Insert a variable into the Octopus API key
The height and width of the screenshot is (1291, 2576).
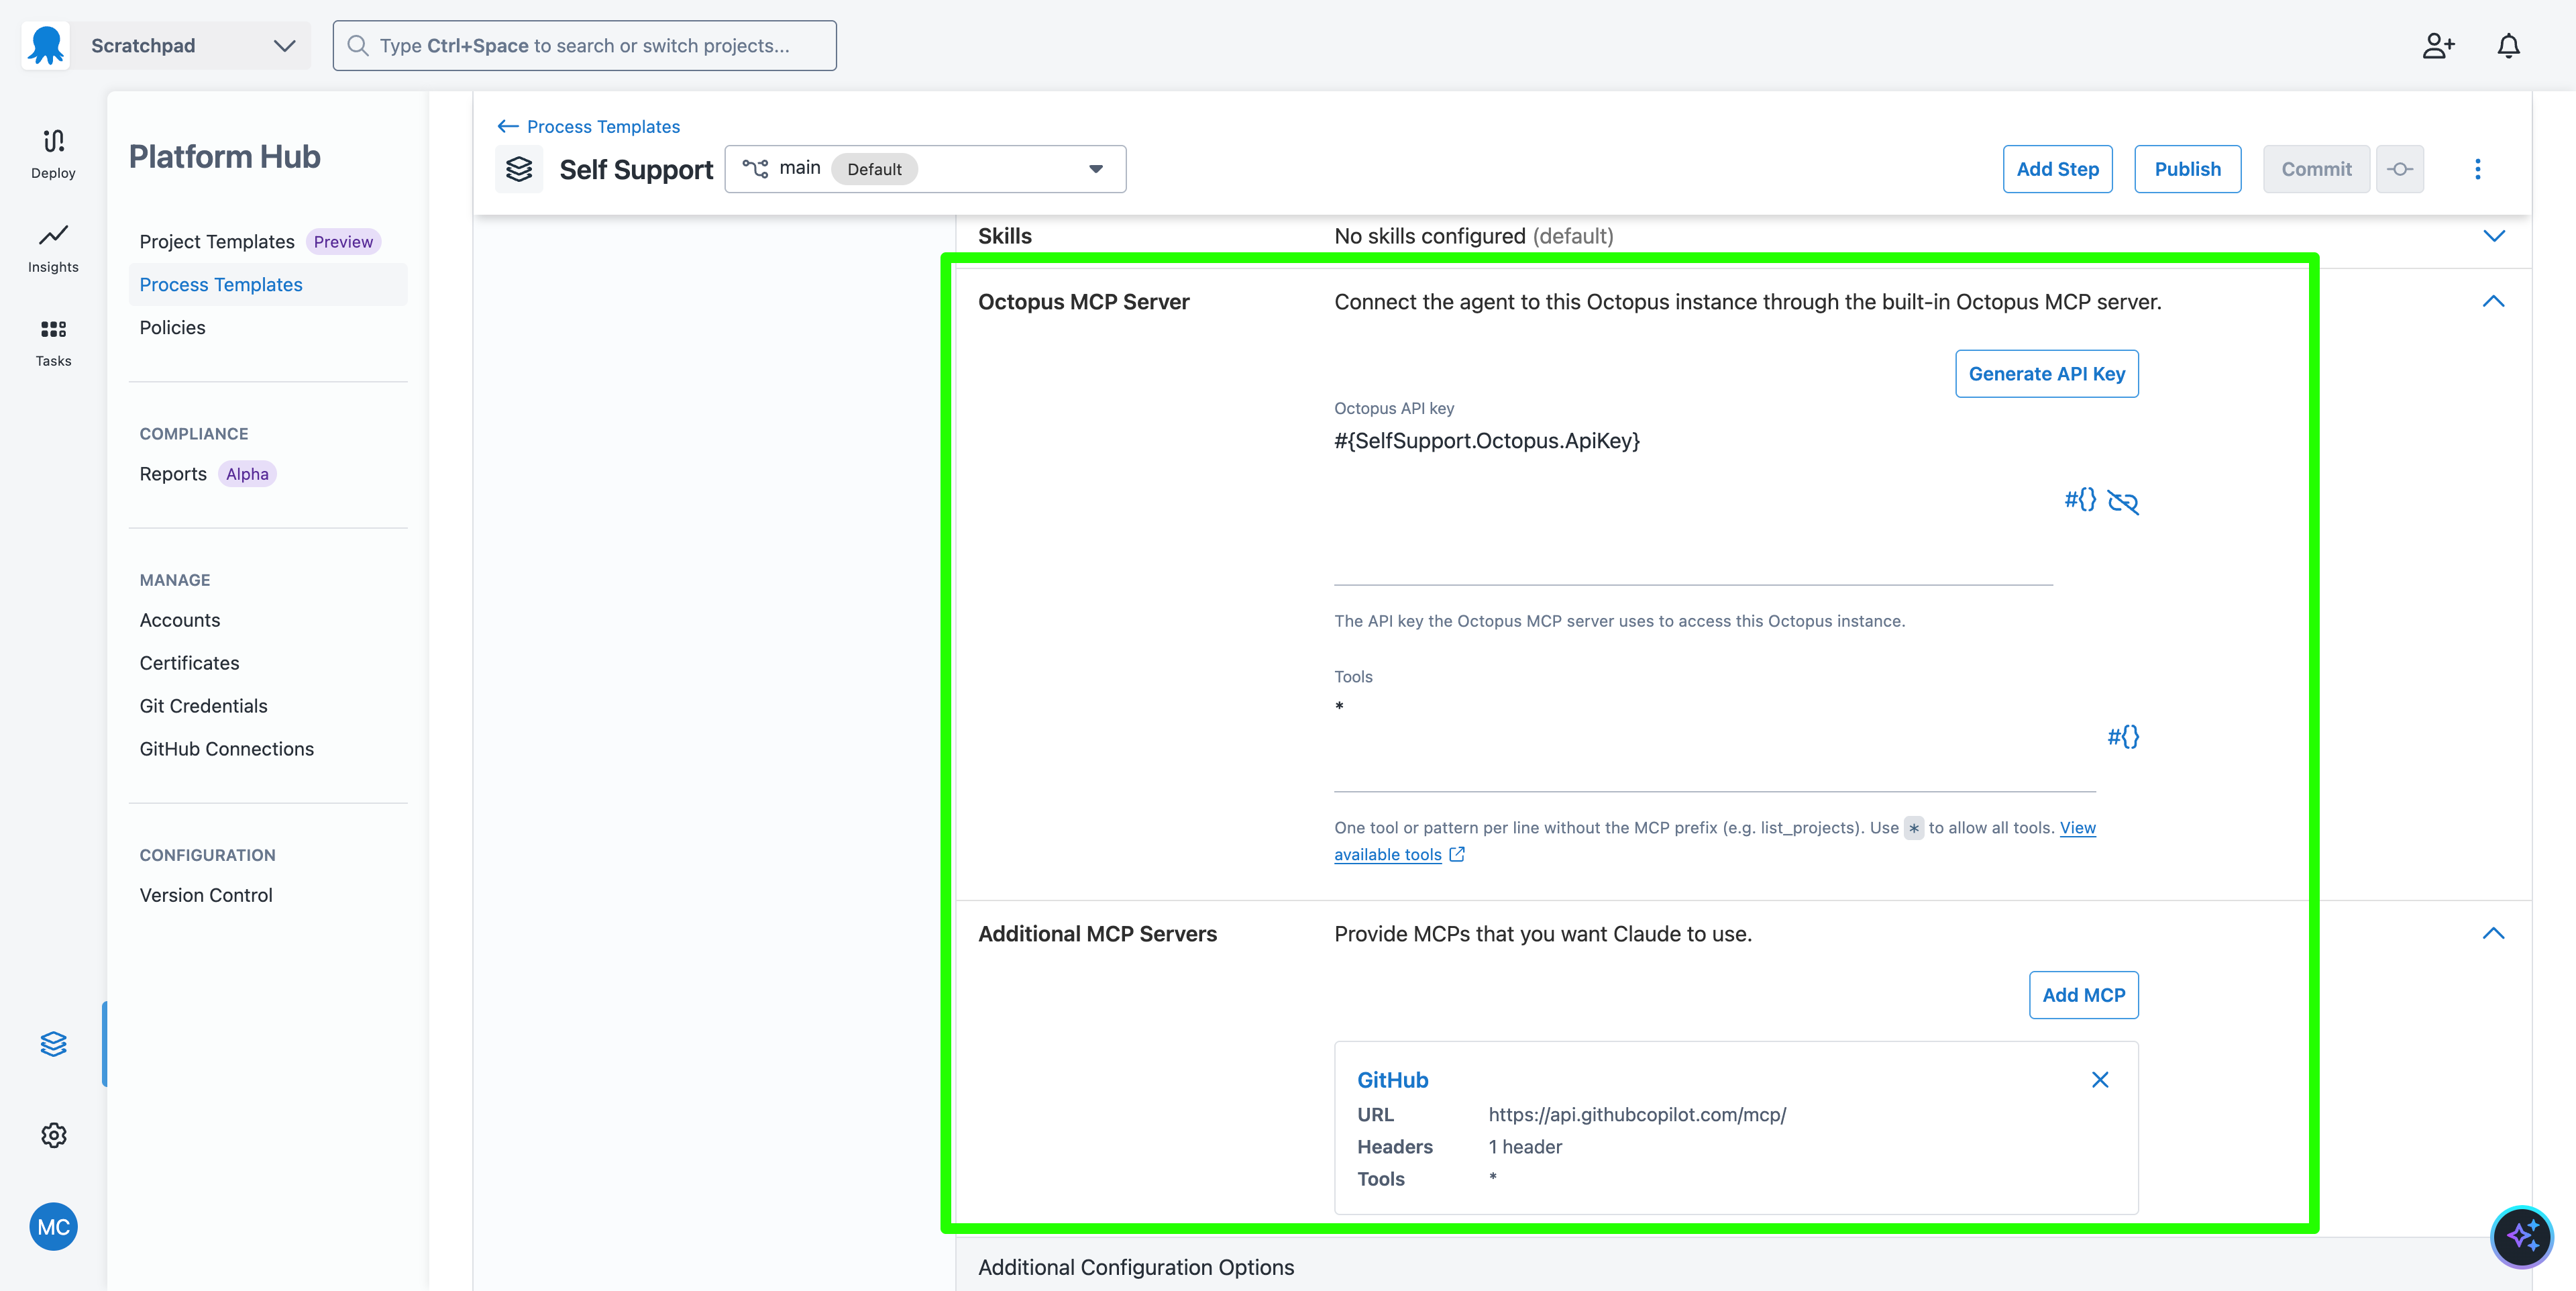click(x=2080, y=500)
